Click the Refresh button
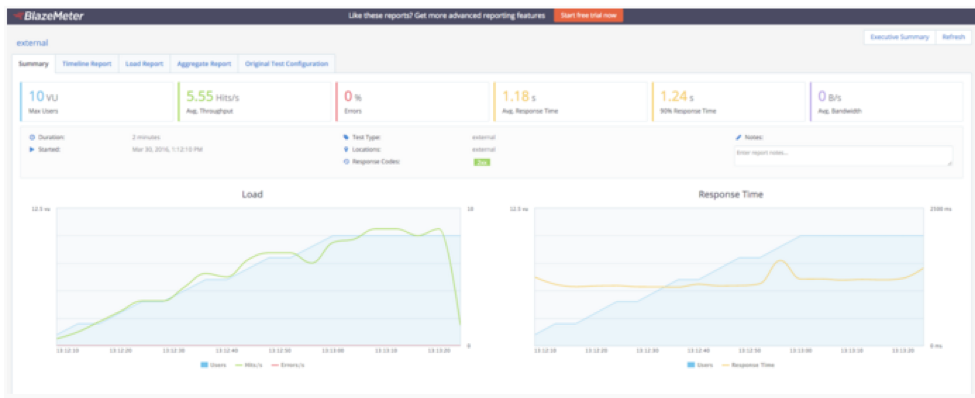975x398 pixels. click(953, 37)
